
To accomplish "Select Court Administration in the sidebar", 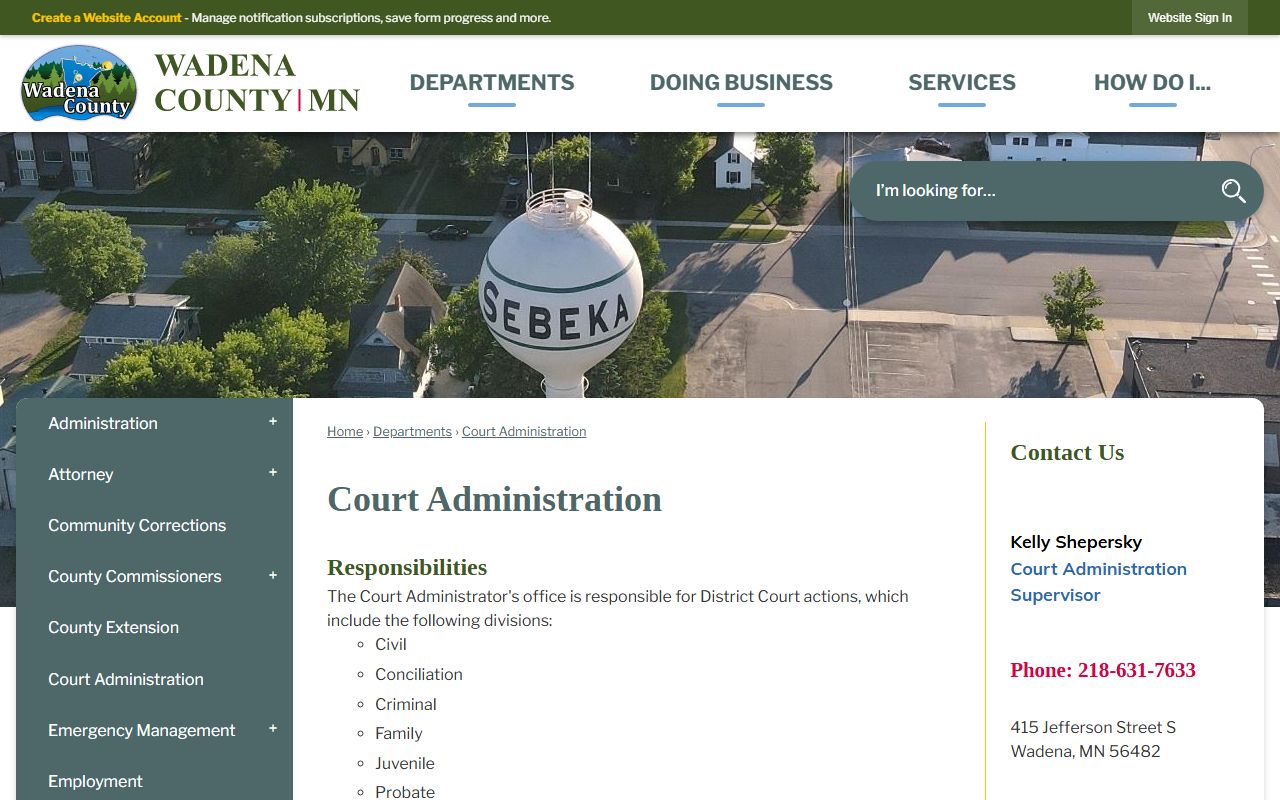I will tap(126, 679).
